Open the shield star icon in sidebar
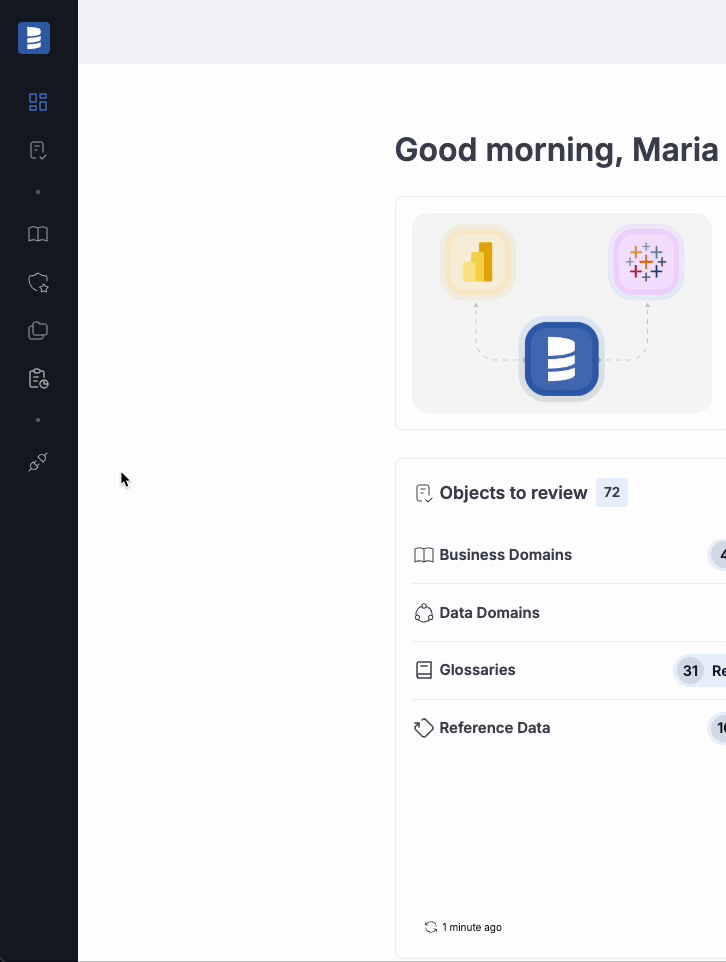This screenshot has height=962, width=726. click(38, 282)
